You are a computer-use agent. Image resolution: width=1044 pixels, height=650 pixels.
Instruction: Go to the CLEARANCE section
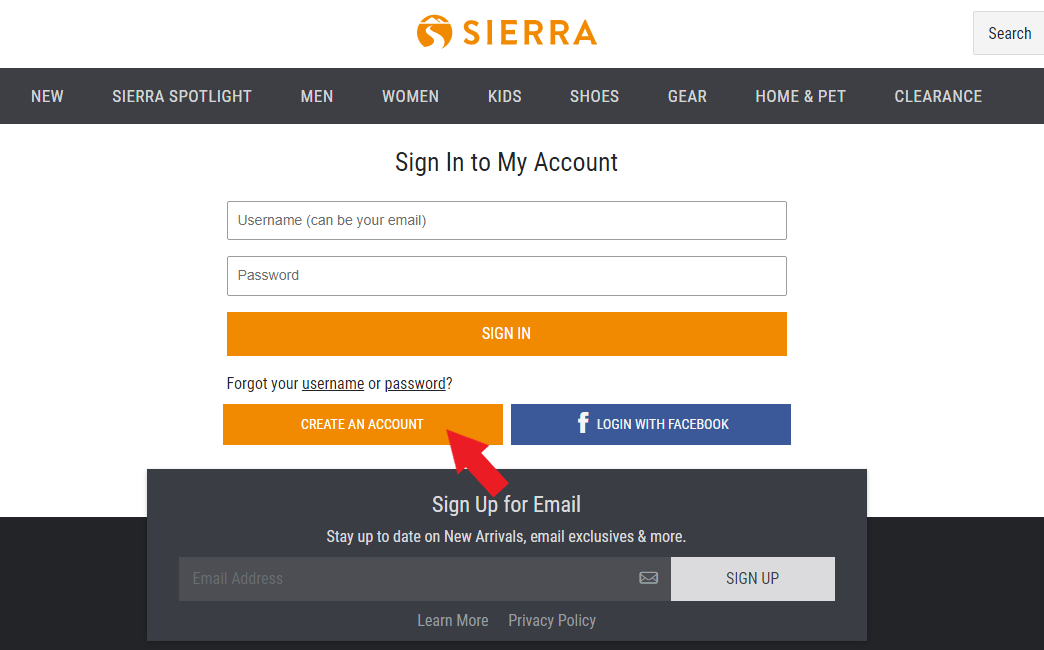pyautogui.click(x=938, y=96)
